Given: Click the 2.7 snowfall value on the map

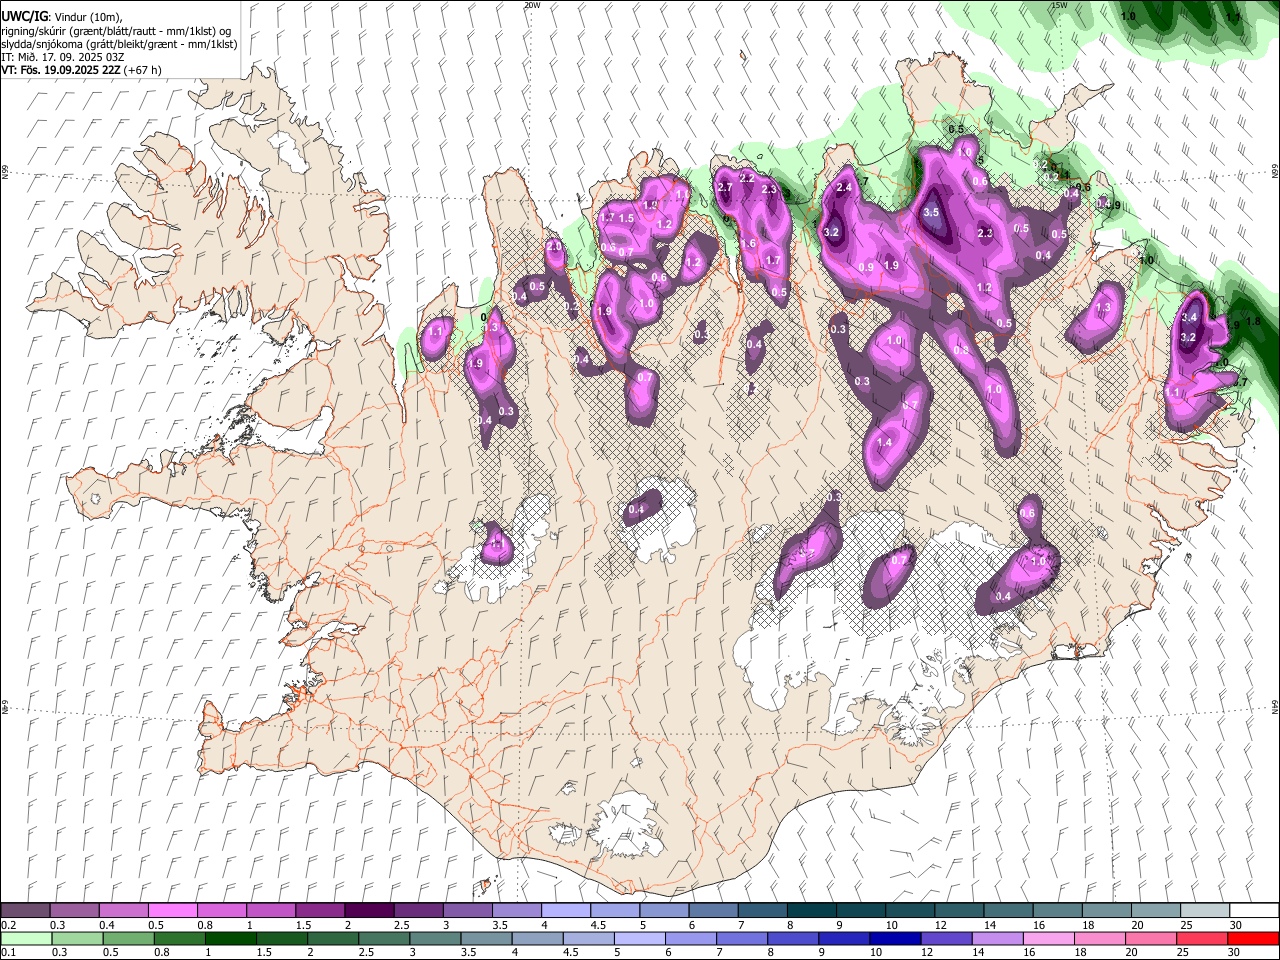Looking at the screenshot, I should pos(725,187).
